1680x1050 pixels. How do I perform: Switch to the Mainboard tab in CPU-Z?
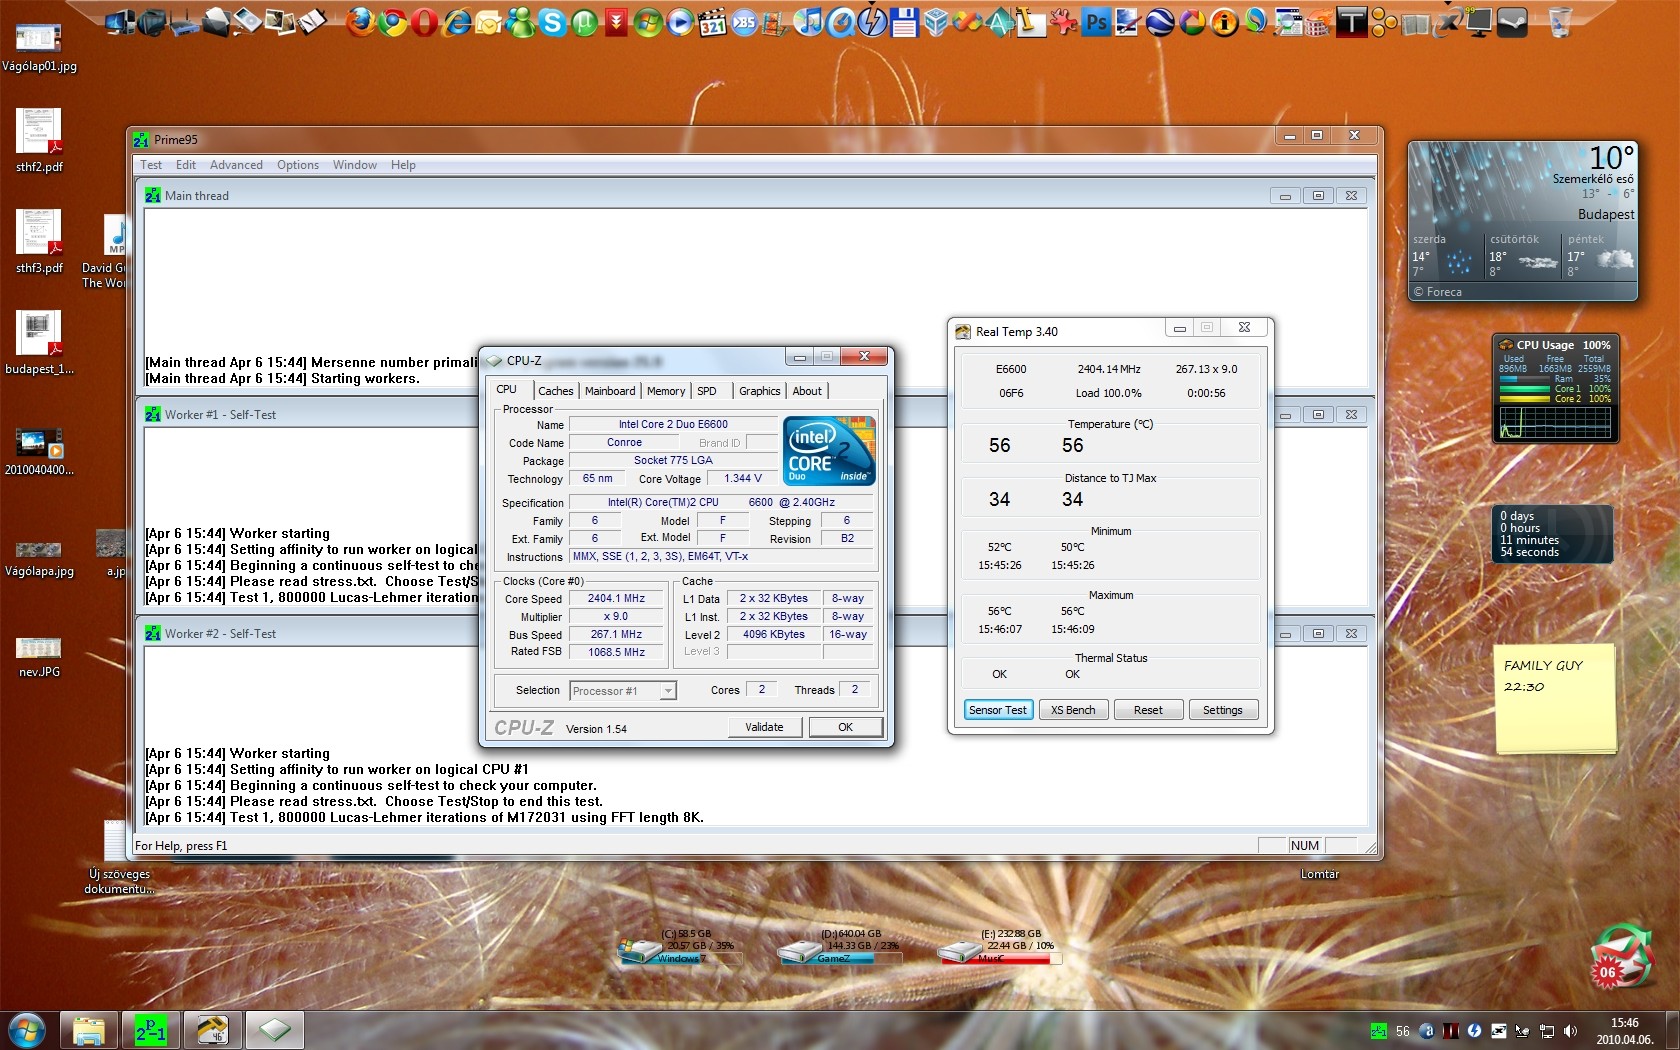point(610,391)
